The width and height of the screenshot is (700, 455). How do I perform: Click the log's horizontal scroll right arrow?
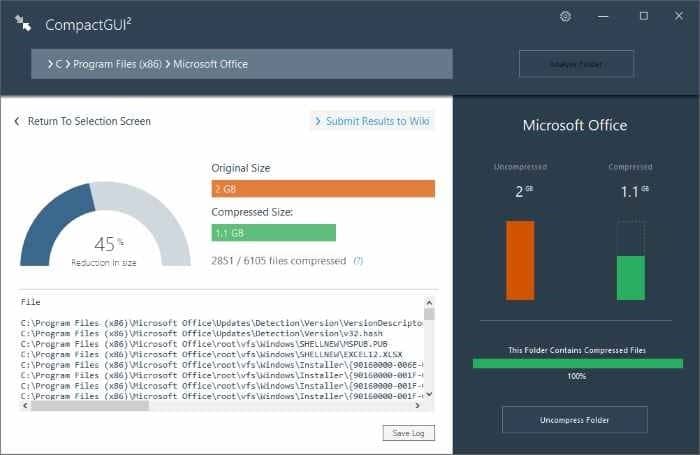click(417, 405)
